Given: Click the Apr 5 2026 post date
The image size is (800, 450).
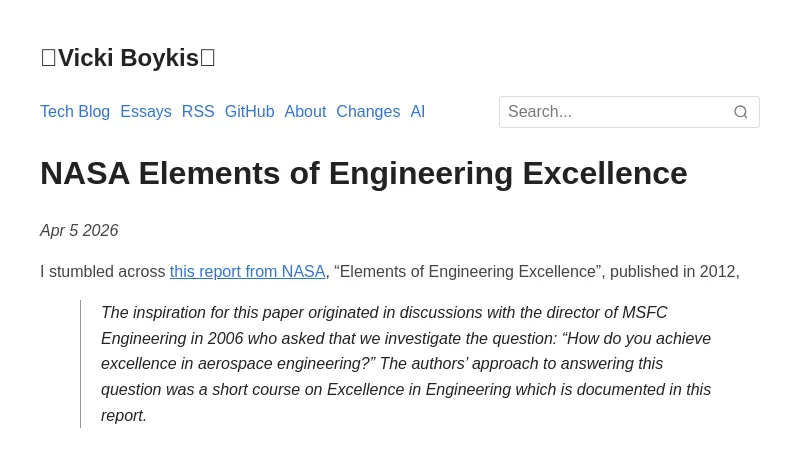Looking at the screenshot, I should (x=79, y=231).
